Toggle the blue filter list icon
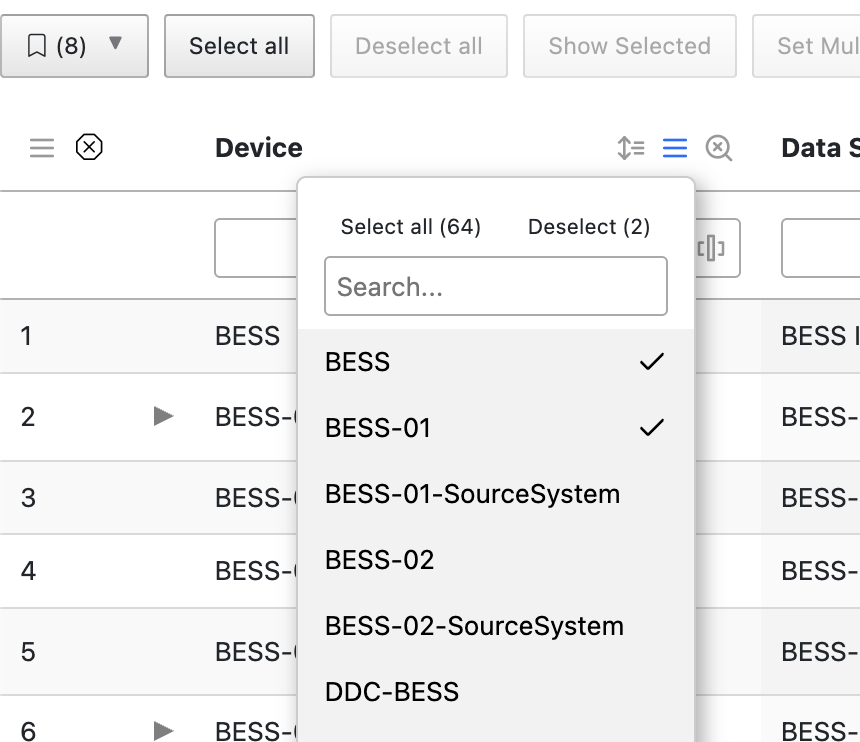This screenshot has width=860, height=742. coord(675,149)
